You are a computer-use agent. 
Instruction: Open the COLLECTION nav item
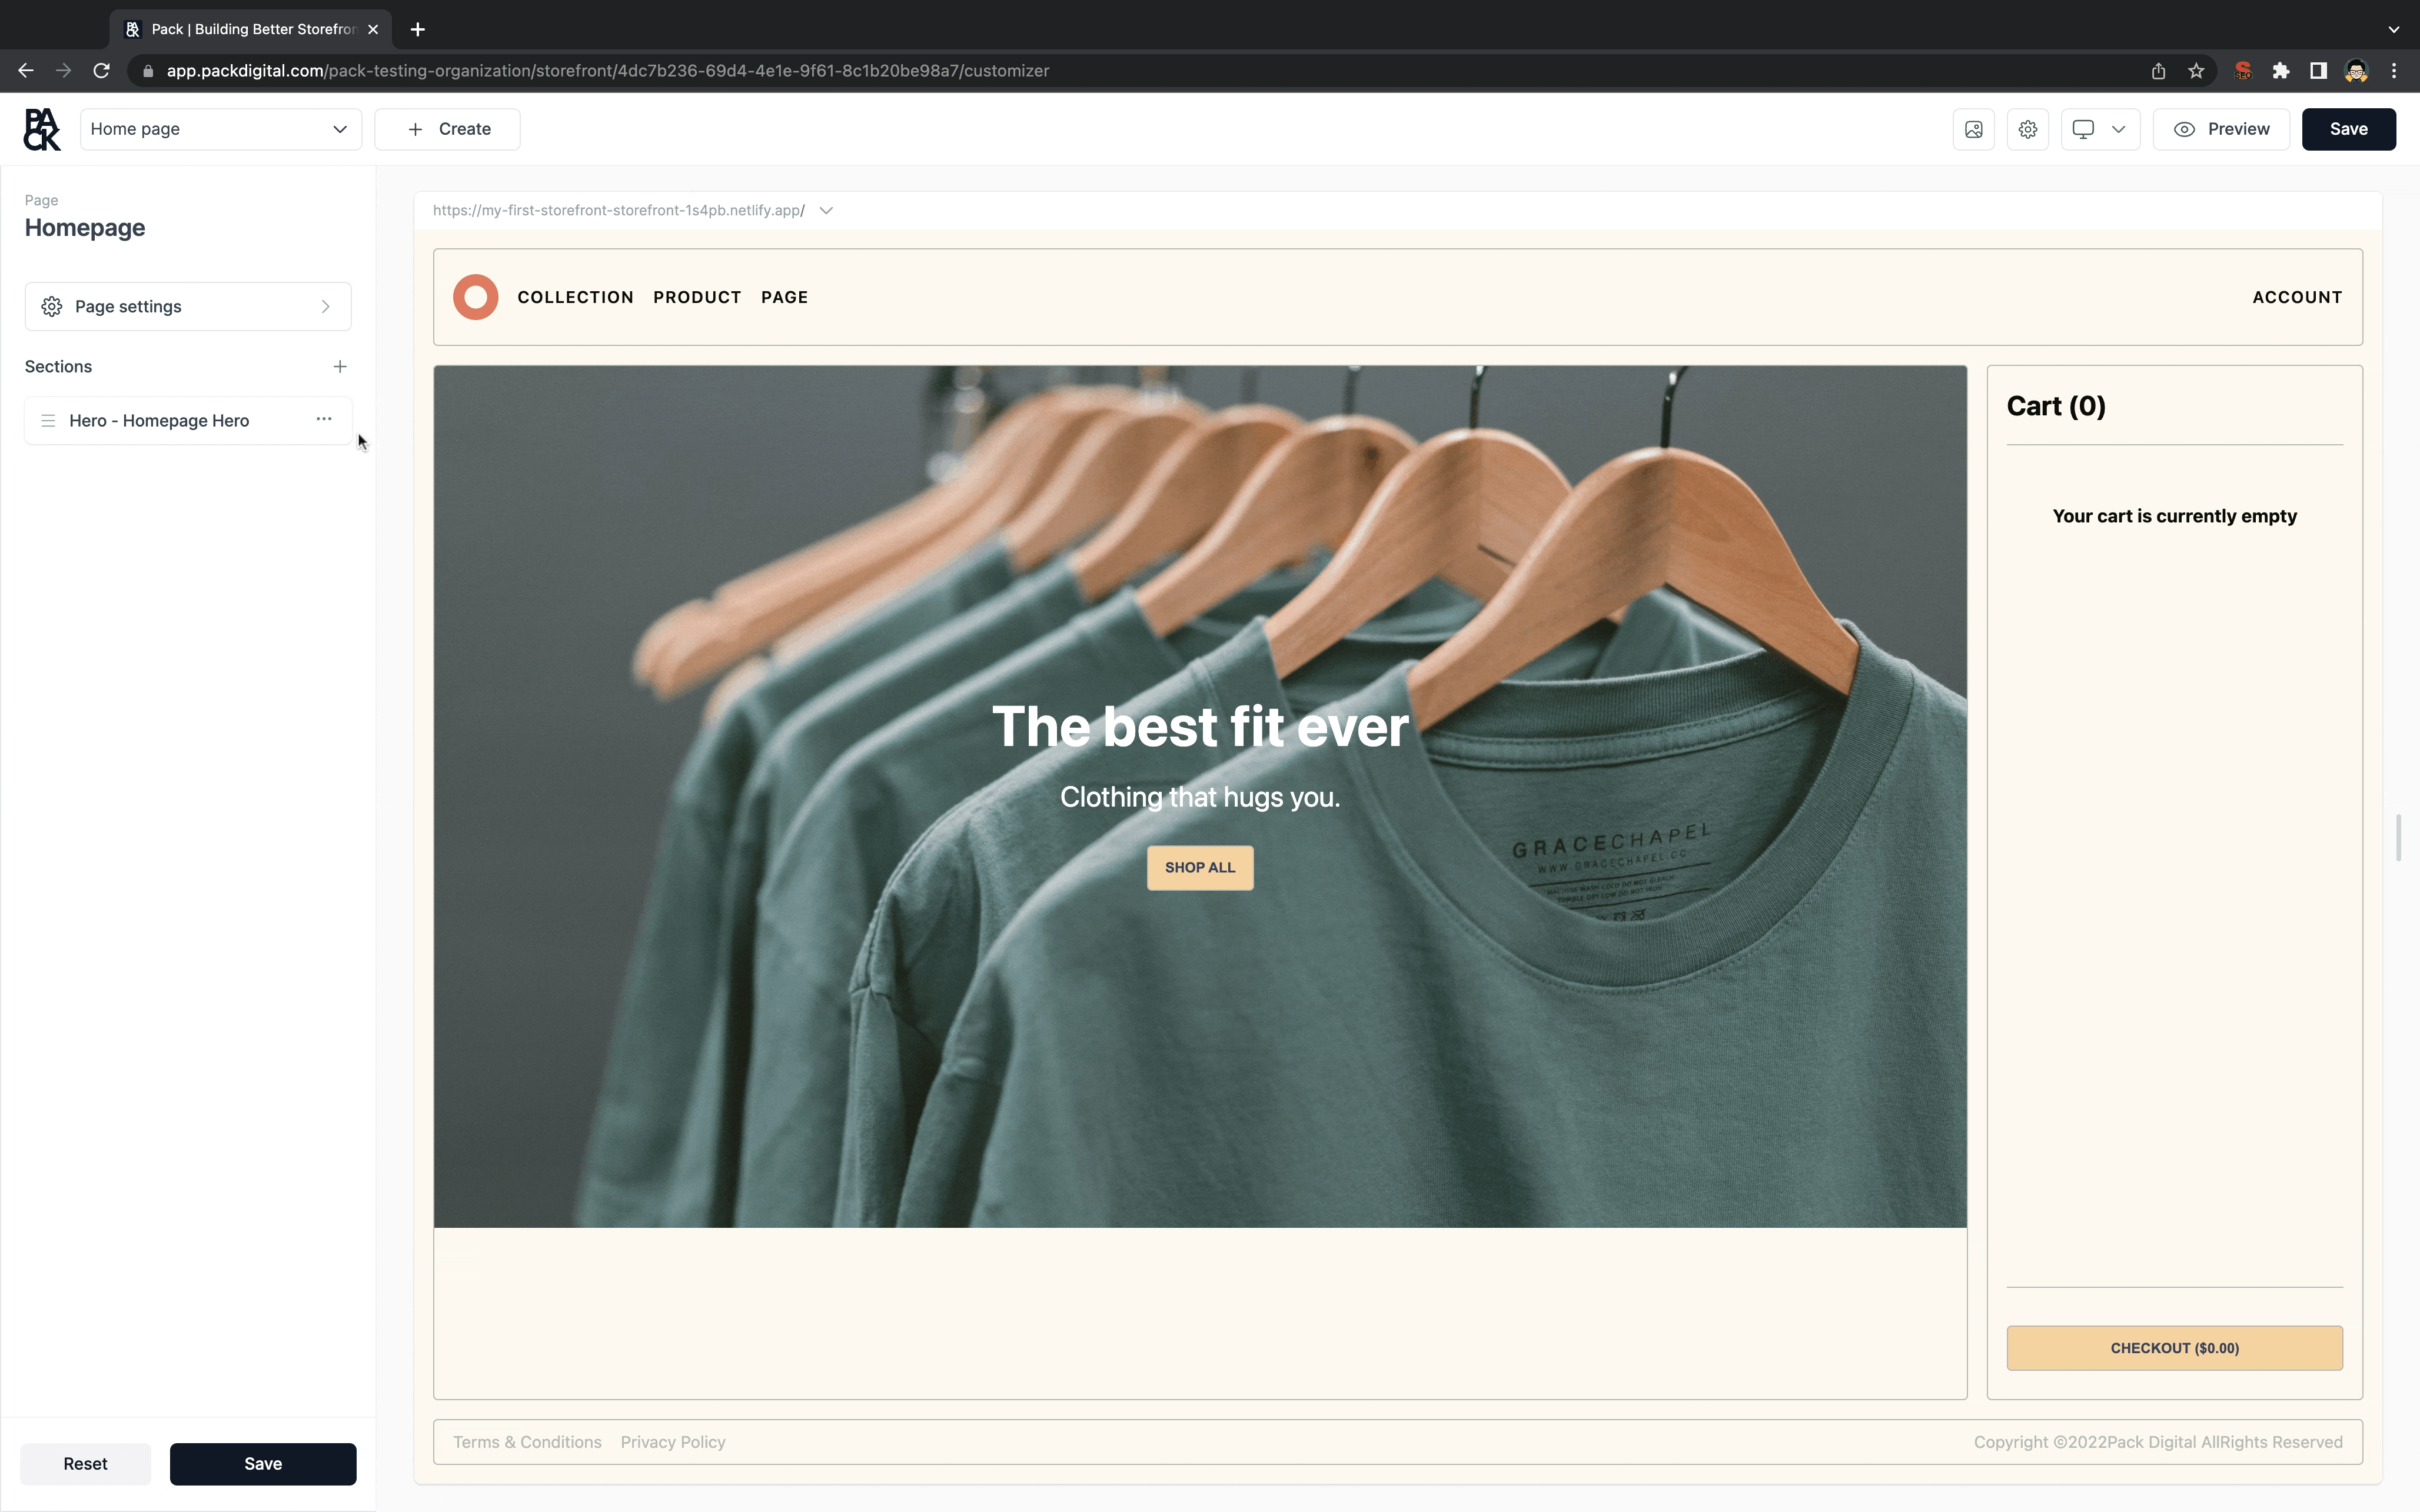pyautogui.click(x=575, y=297)
